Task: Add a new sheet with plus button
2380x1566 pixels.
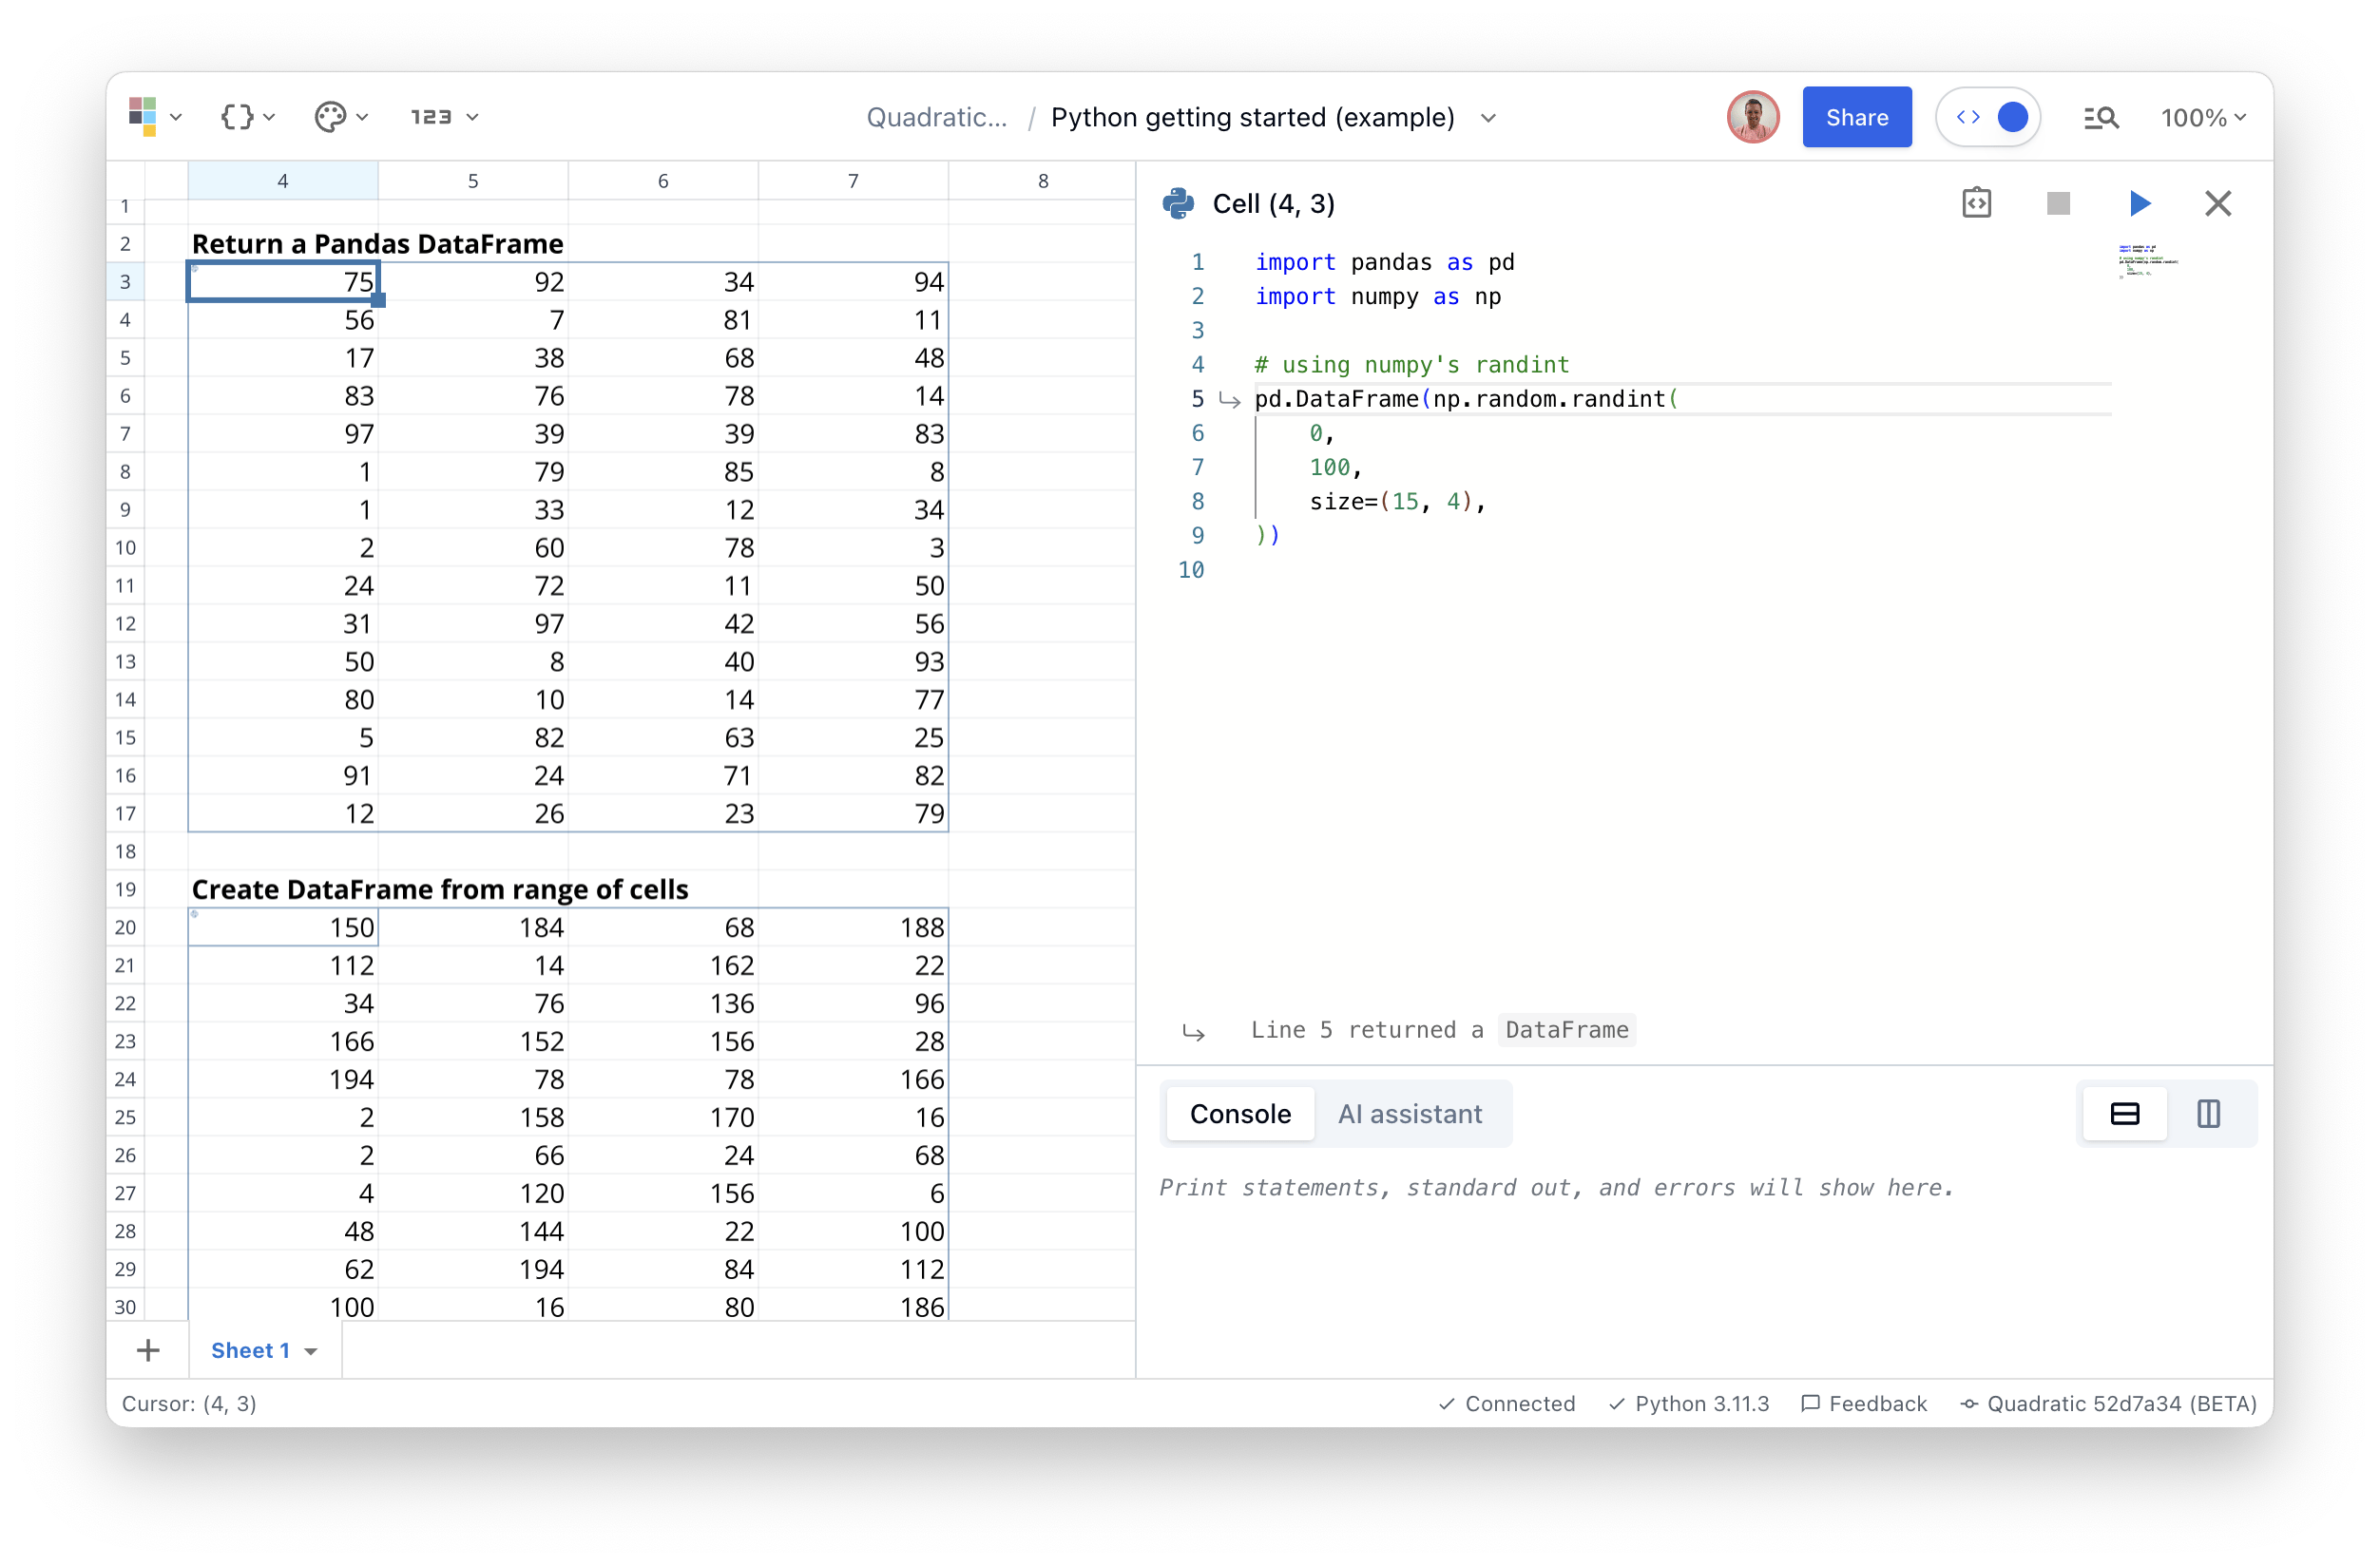Action: 148,1350
